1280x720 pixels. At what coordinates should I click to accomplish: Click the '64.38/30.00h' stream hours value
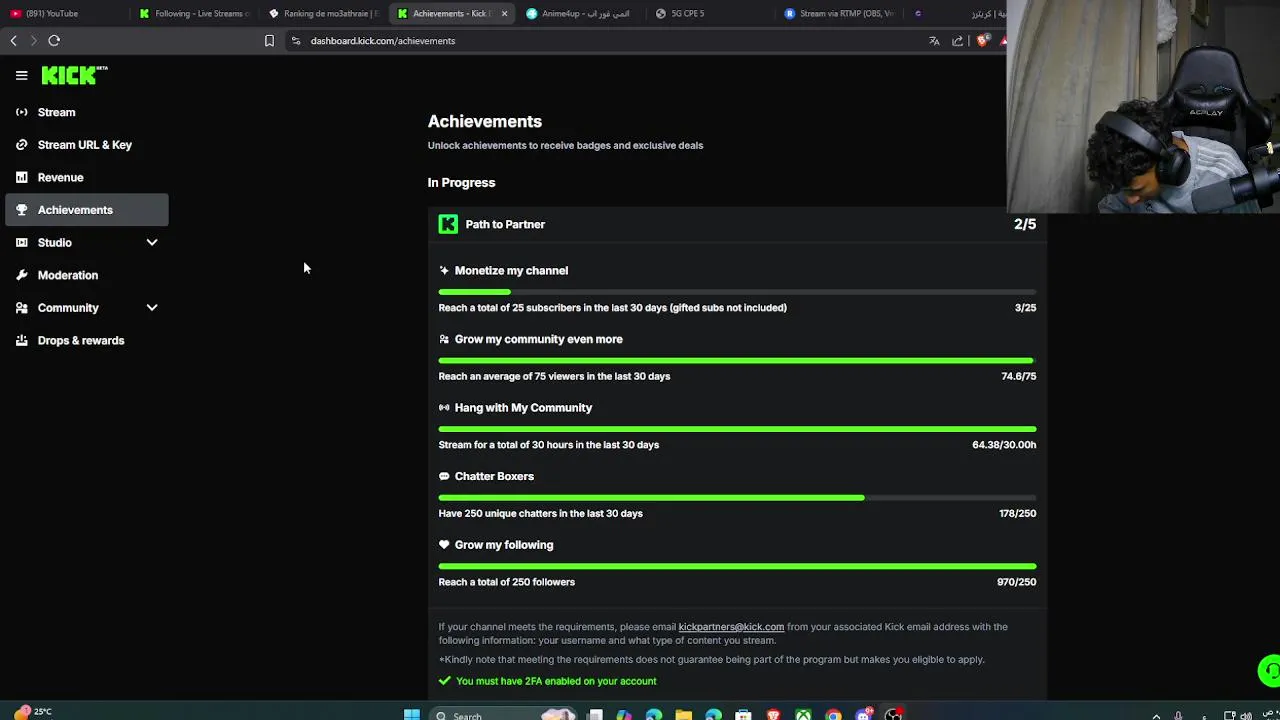point(1004,445)
